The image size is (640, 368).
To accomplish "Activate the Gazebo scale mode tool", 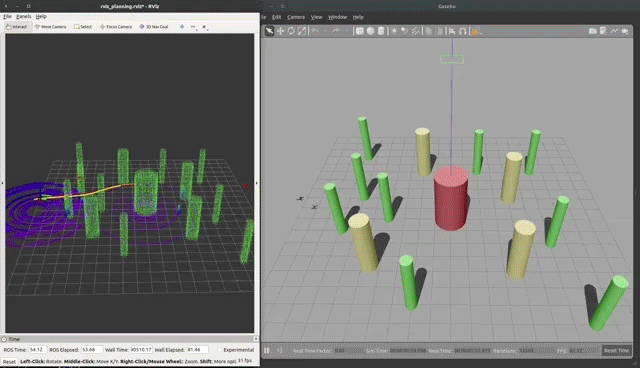I will point(302,31).
